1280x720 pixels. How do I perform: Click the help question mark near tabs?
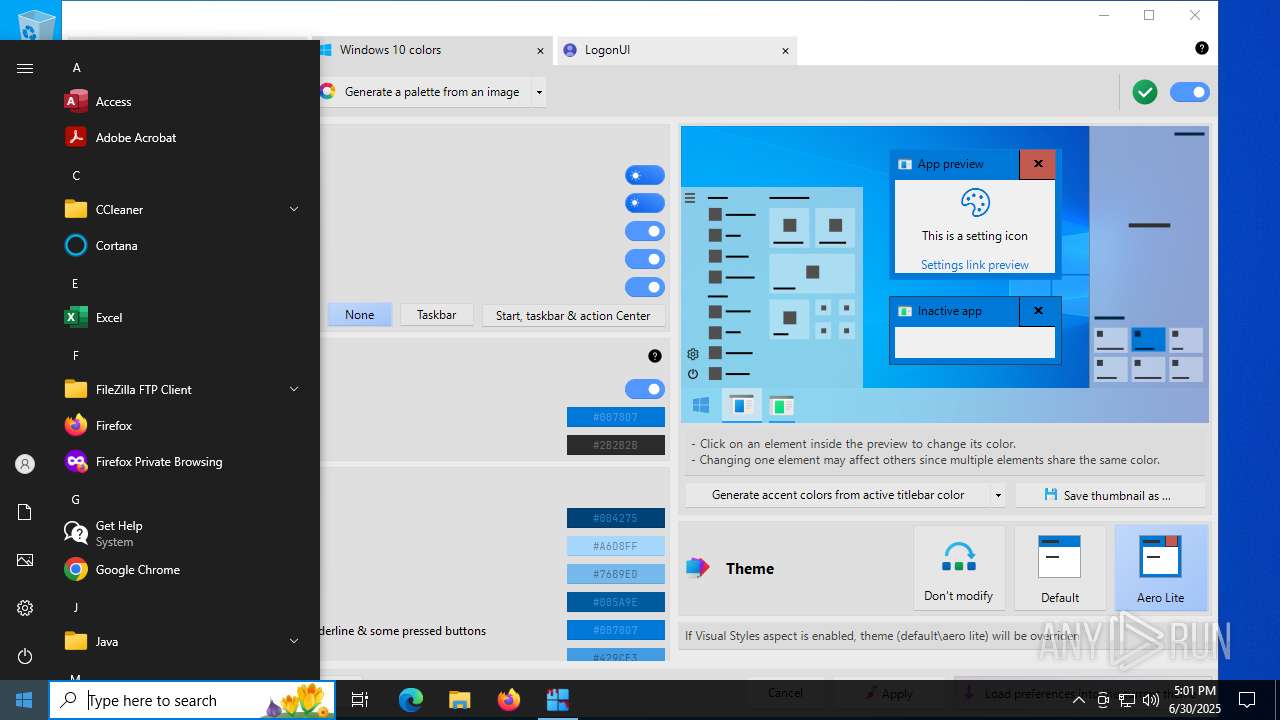(1201, 48)
